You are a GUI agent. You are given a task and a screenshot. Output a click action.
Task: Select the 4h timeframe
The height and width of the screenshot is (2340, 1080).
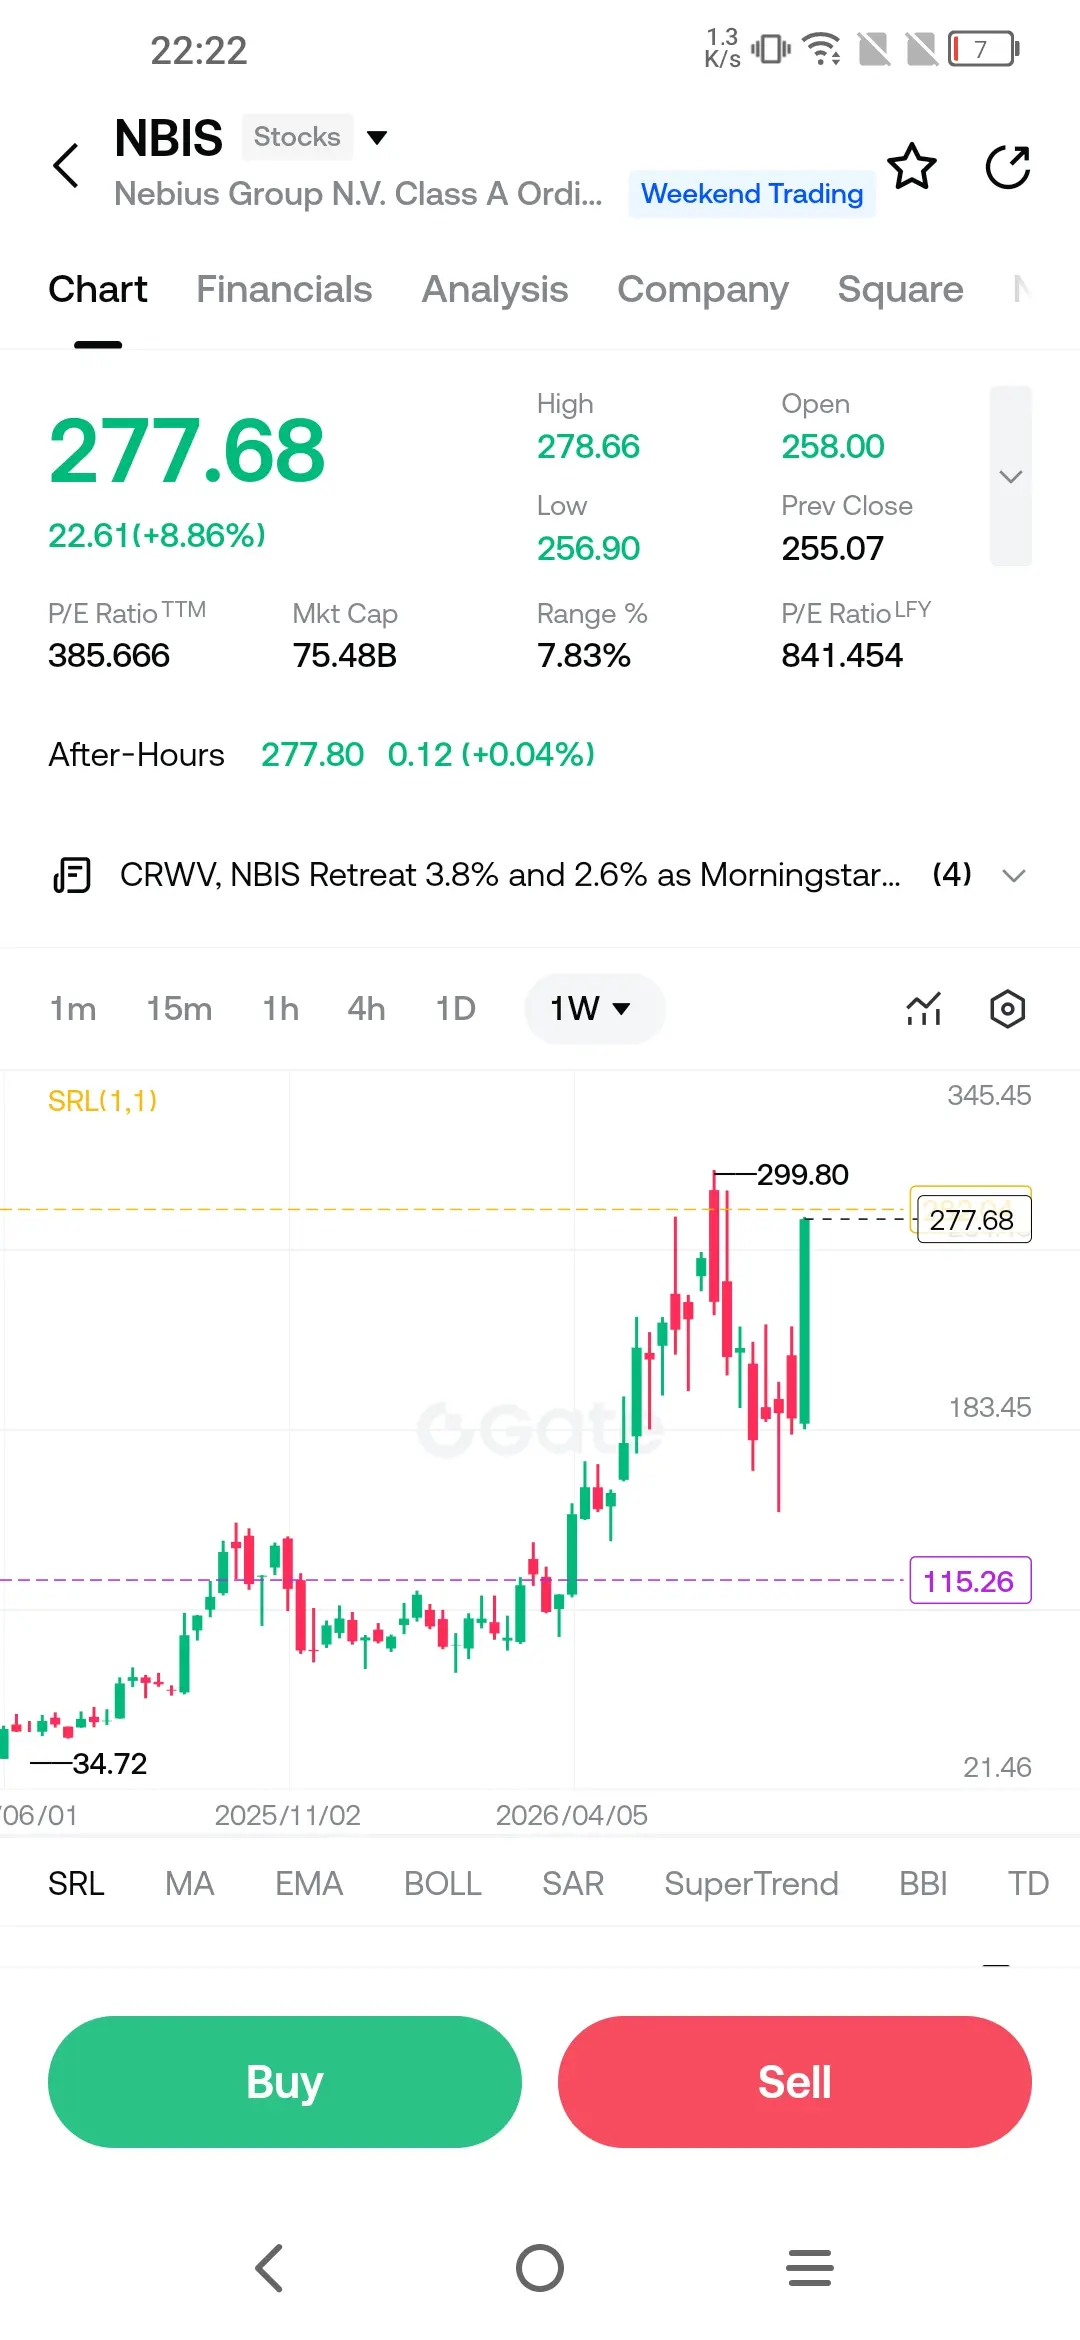click(x=366, y=1009)
